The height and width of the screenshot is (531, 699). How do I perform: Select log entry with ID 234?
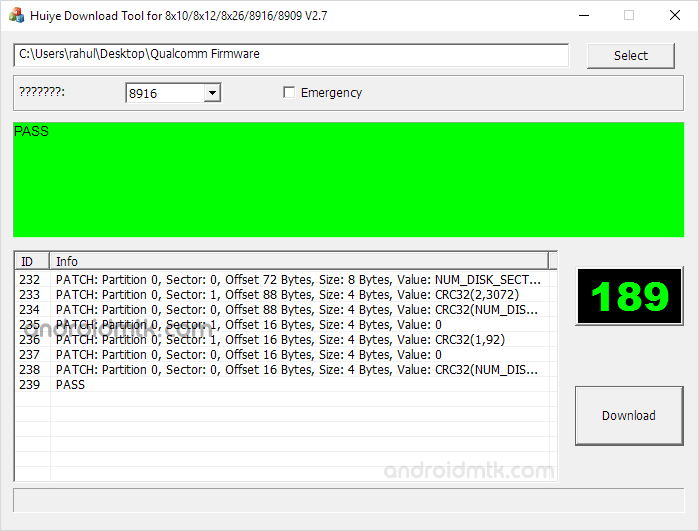pyautogui.click(x=298, y=310)
